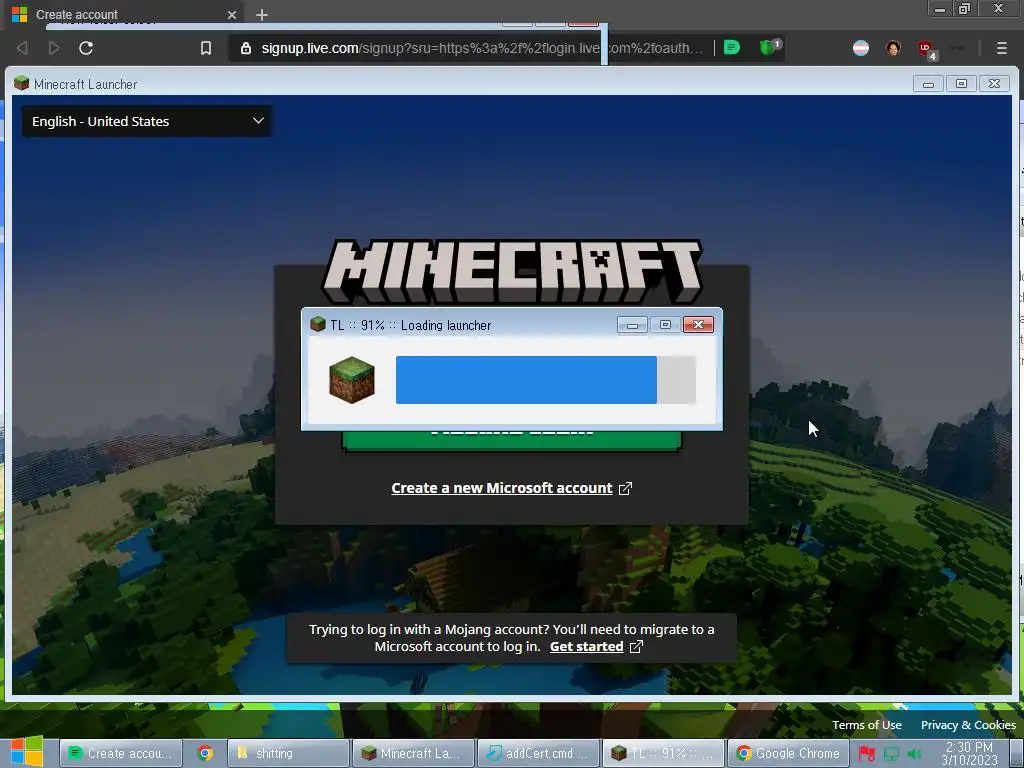Close the TL Loading launcher window
Viewport: 1024px width, 768px height.
[698, 325]
